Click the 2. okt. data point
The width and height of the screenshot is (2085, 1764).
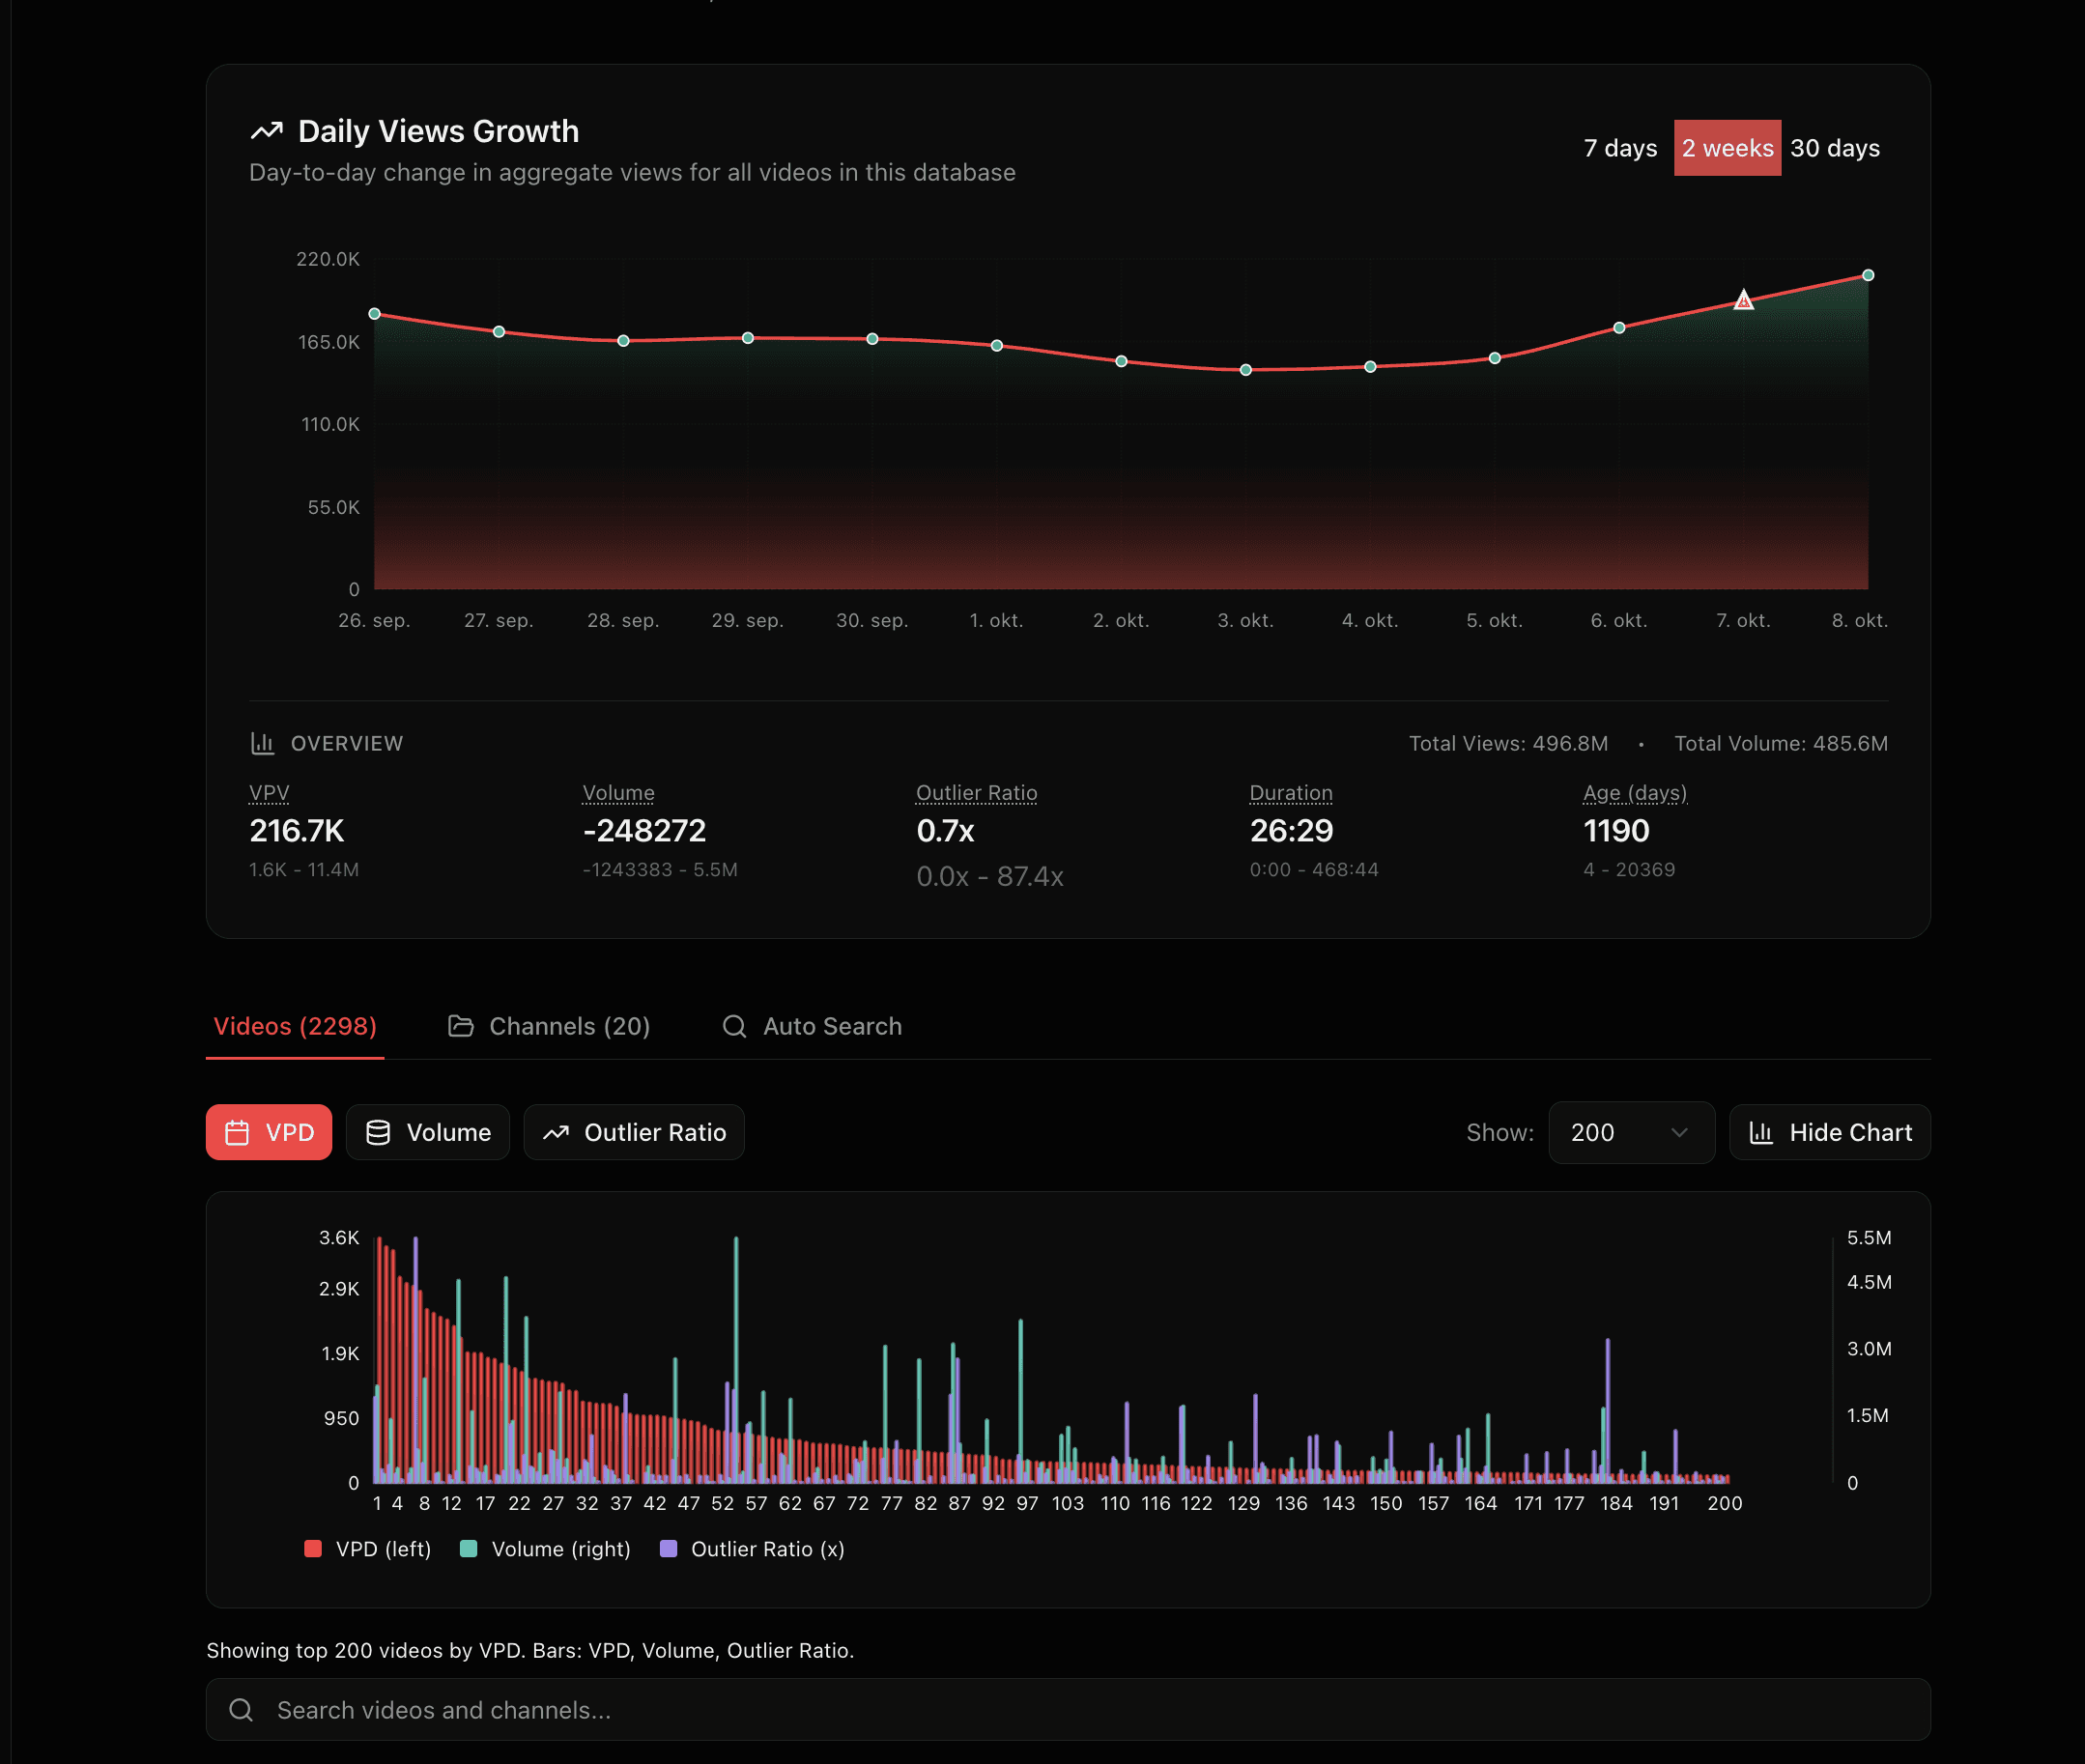point(1122,361)
